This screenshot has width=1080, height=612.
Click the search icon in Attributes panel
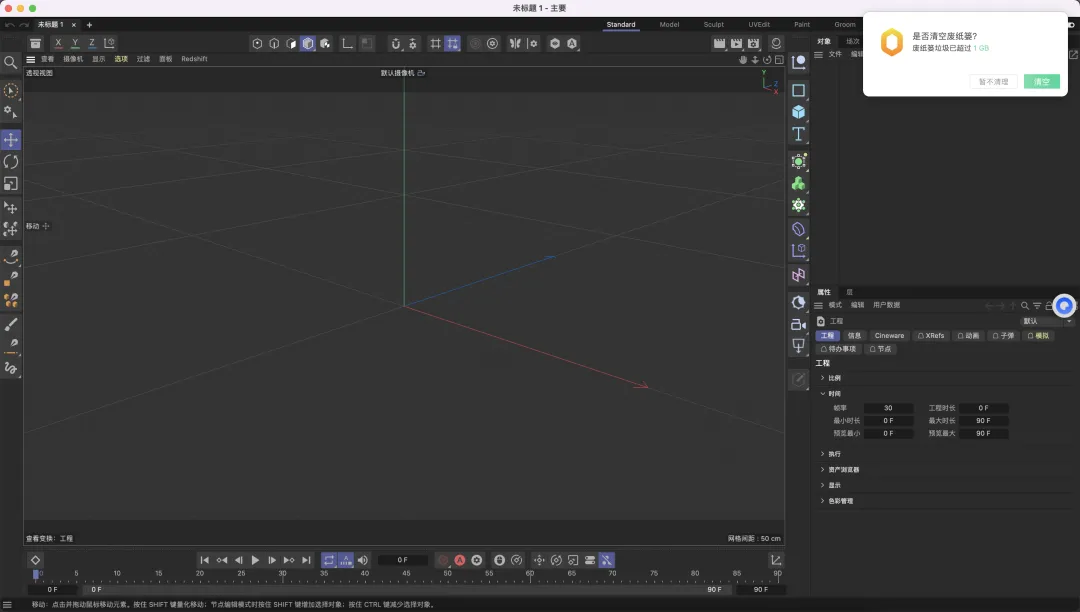[1025, 306]
